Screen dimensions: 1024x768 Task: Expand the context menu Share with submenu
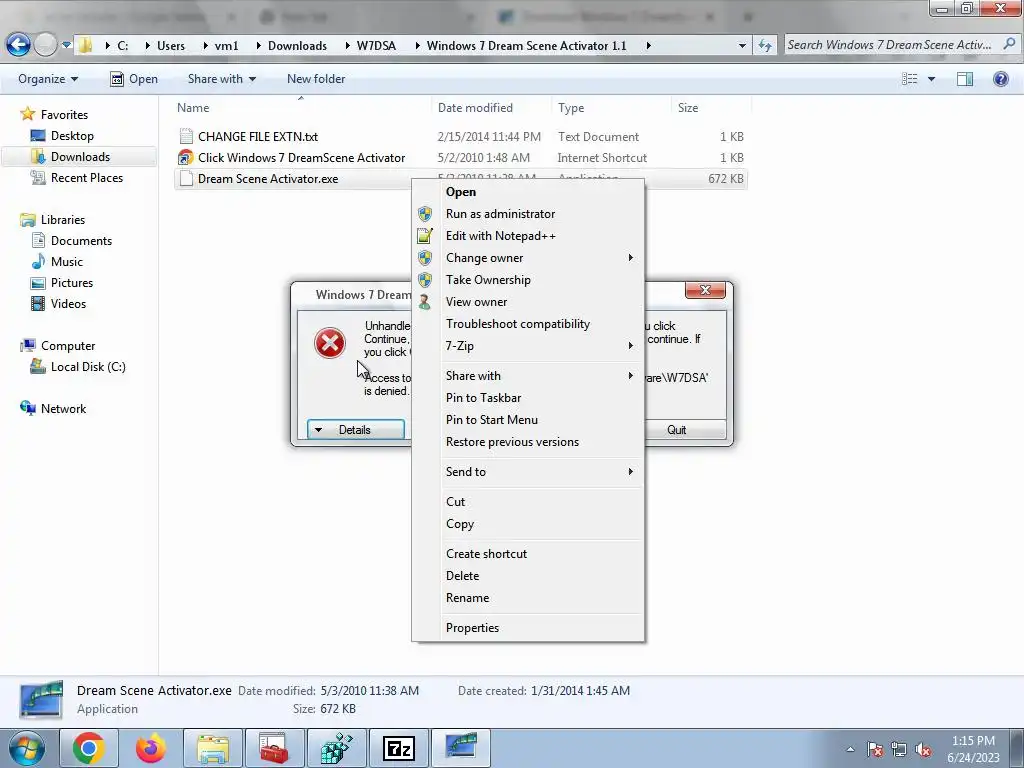point(528,376)
